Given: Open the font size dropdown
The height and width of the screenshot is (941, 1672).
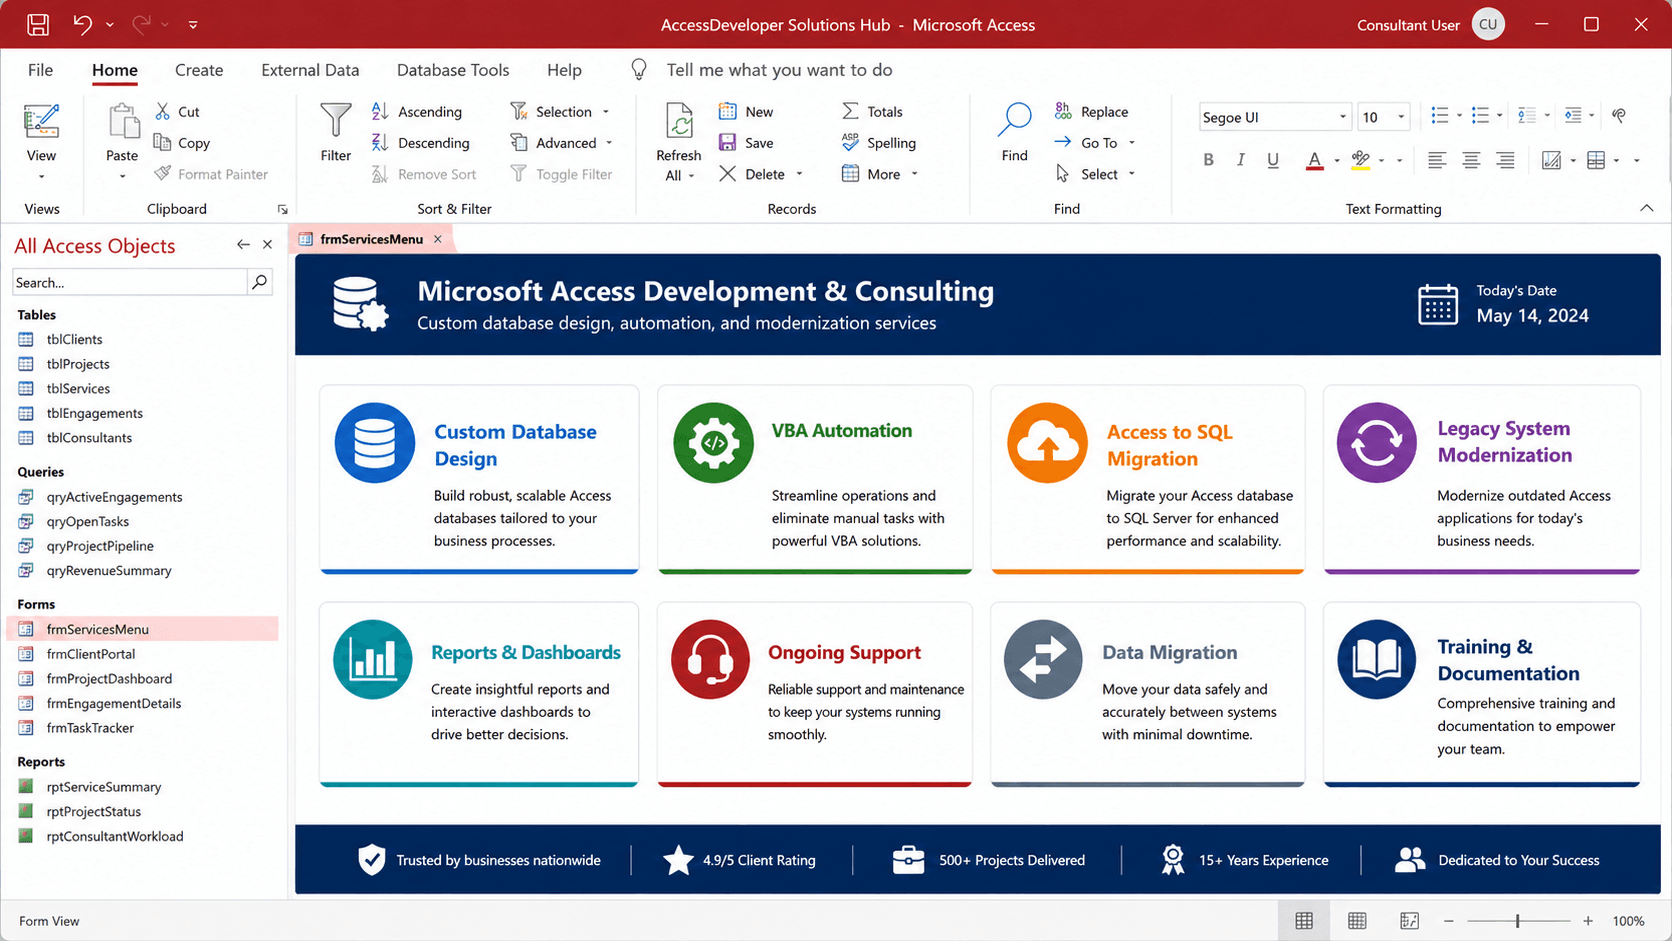Looking at the screenshot, I should (1401, 117).
